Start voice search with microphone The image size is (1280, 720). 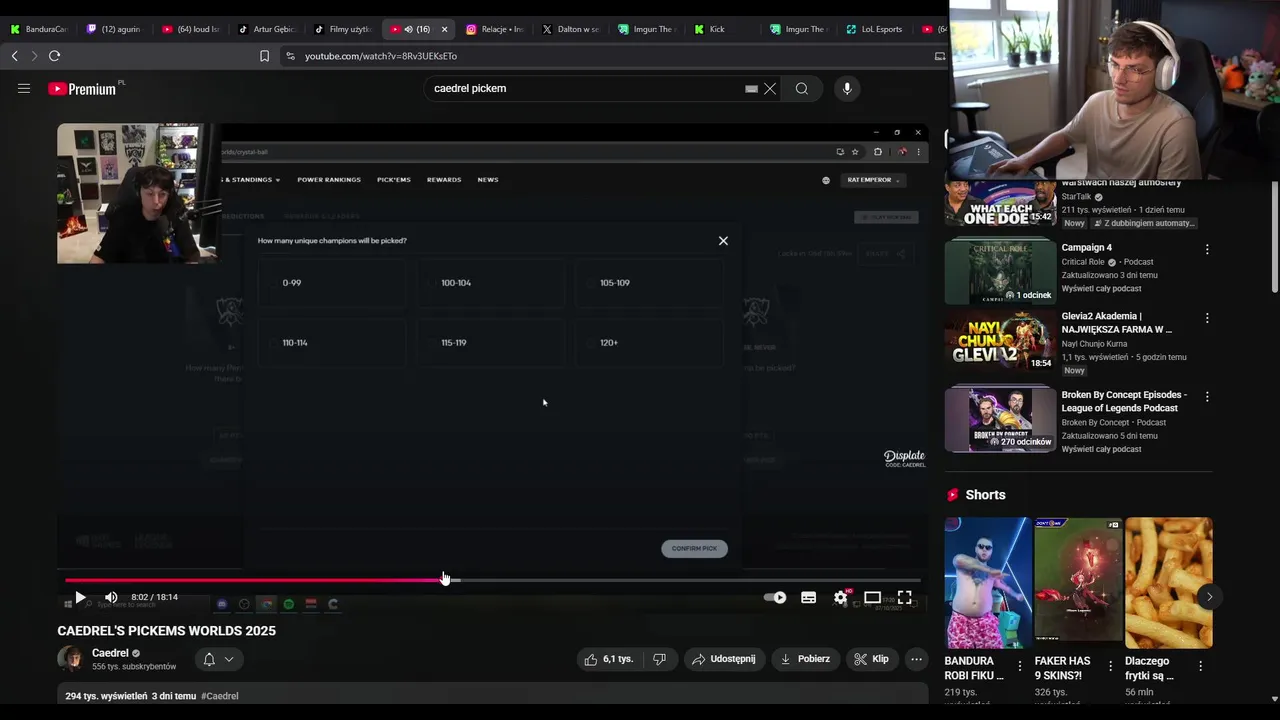[847, 88]
